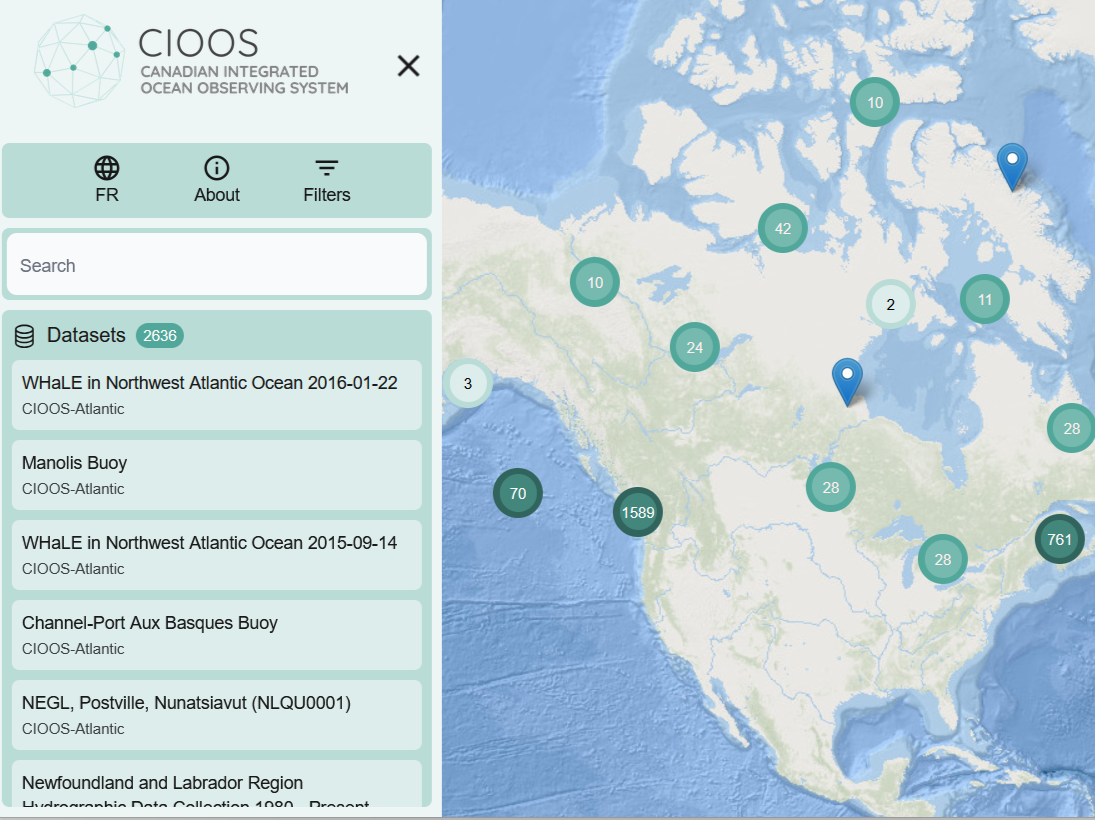Select the Manolis Buoy dataset

coord(217,474)
